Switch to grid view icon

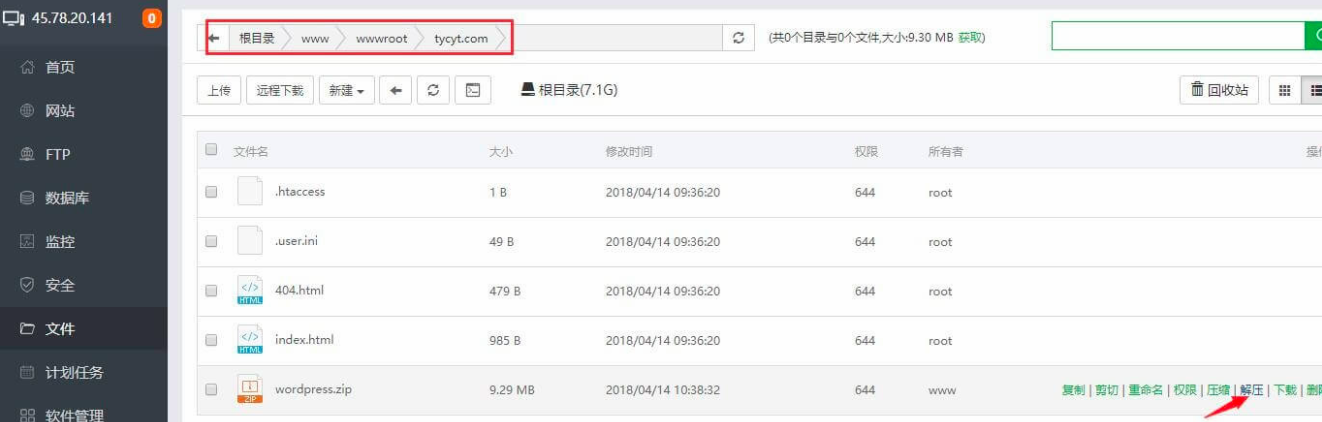point(1284,90)
